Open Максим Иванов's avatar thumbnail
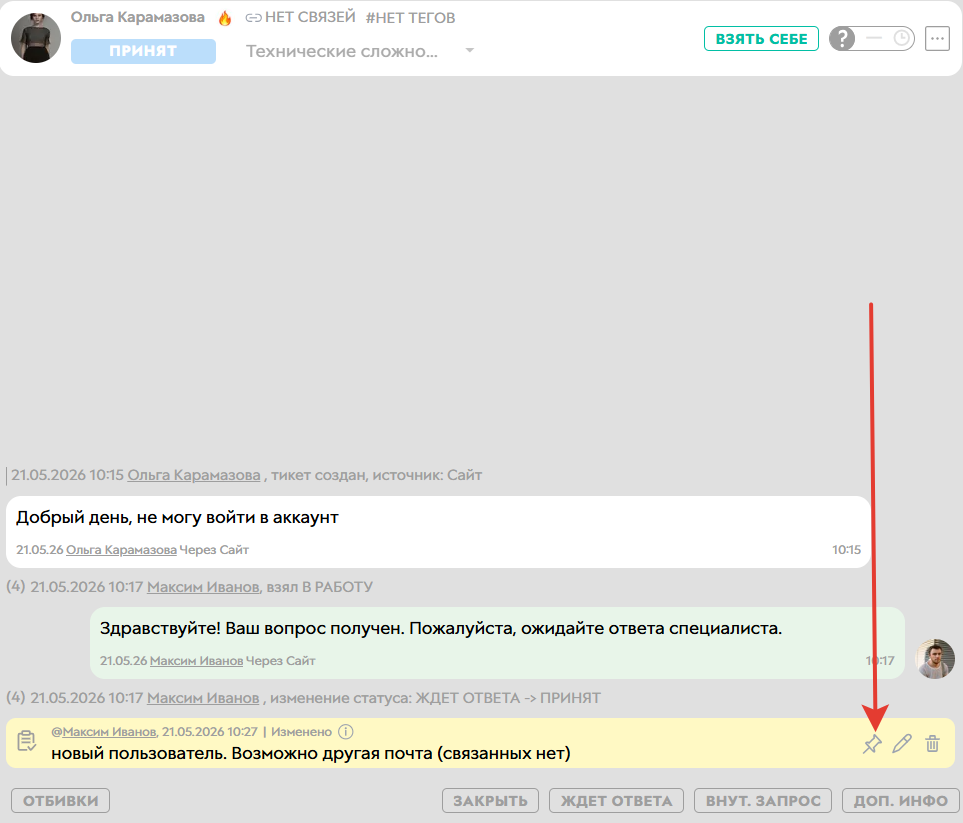Screen dimensions: 963x823 [x=935, y=659]
